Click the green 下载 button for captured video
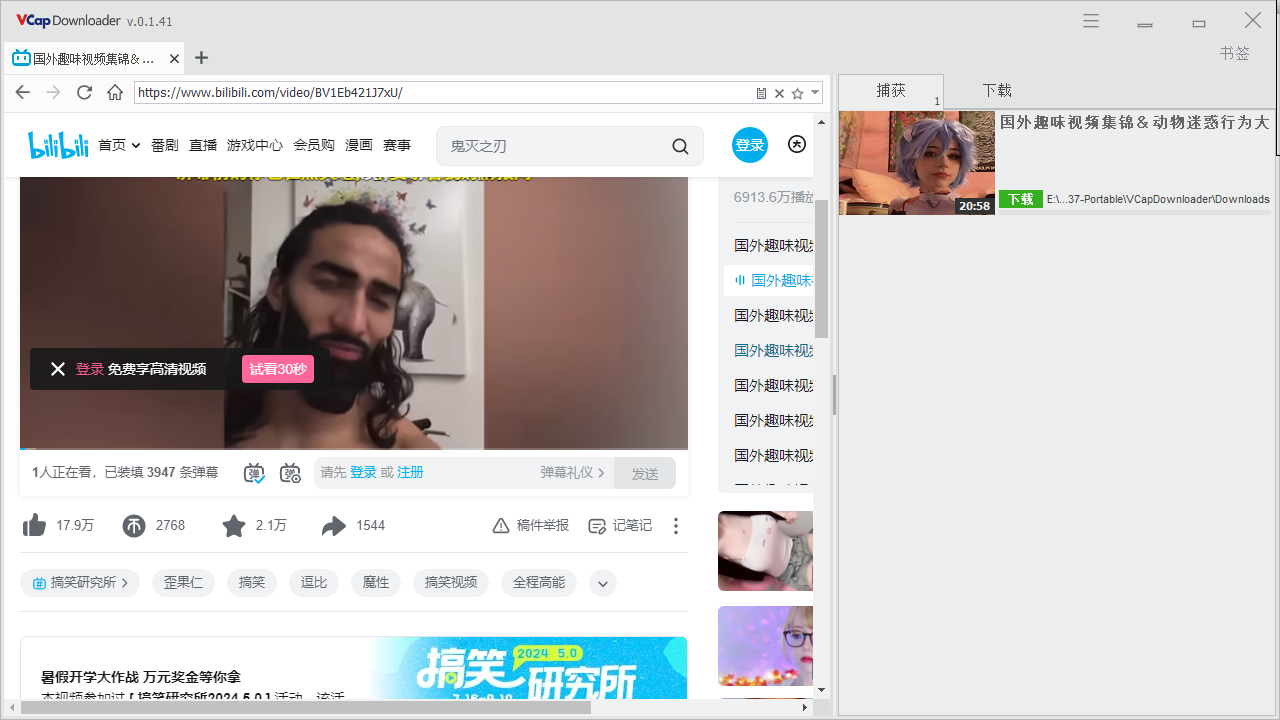 1020,199
